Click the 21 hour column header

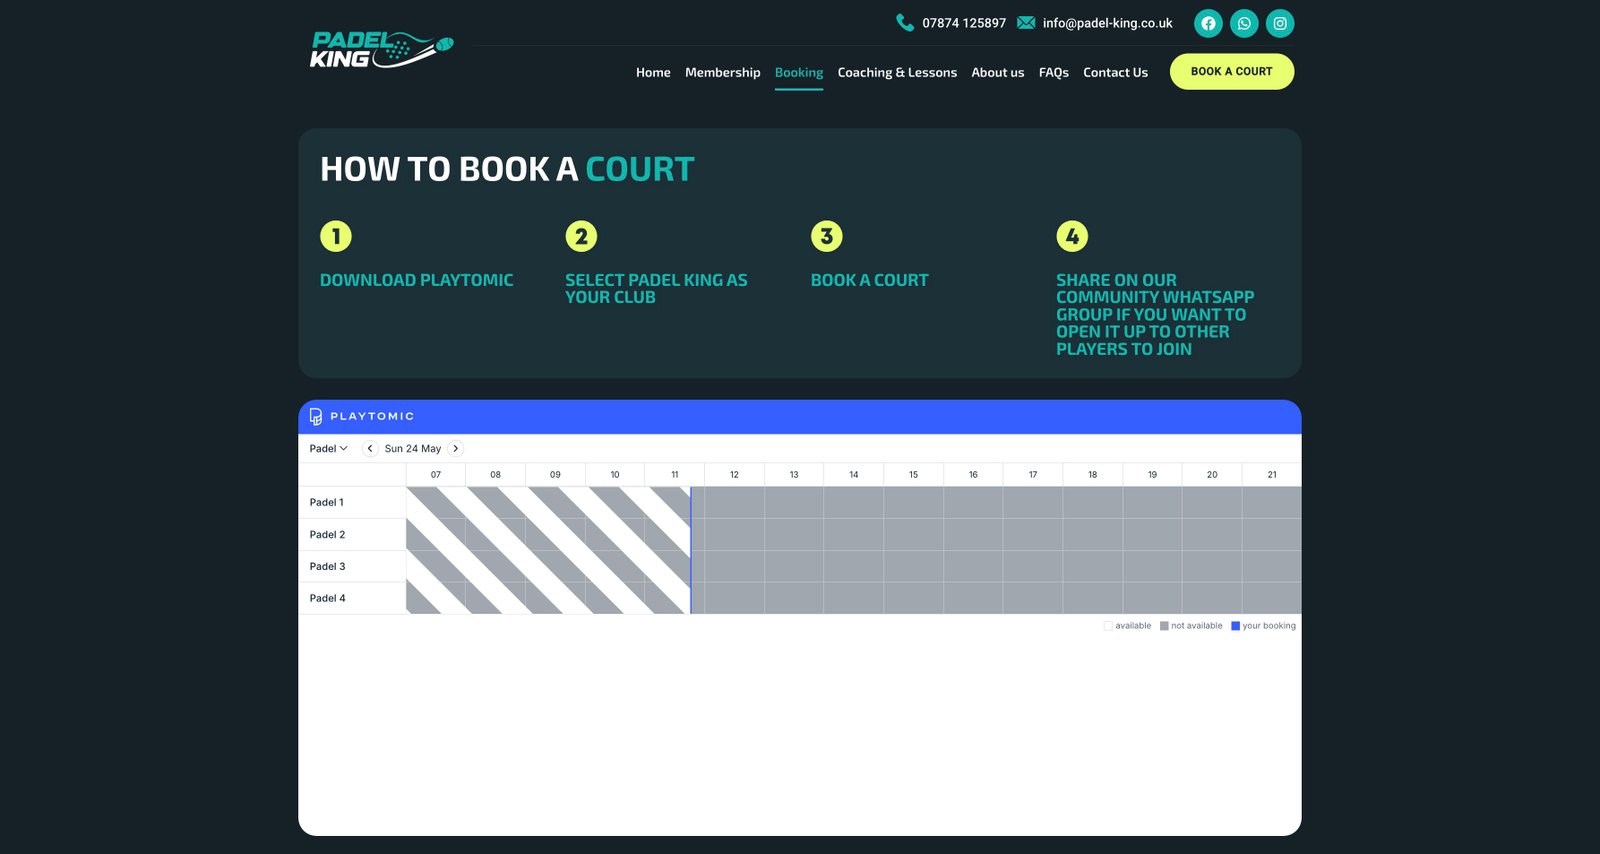pos(1272,475)
